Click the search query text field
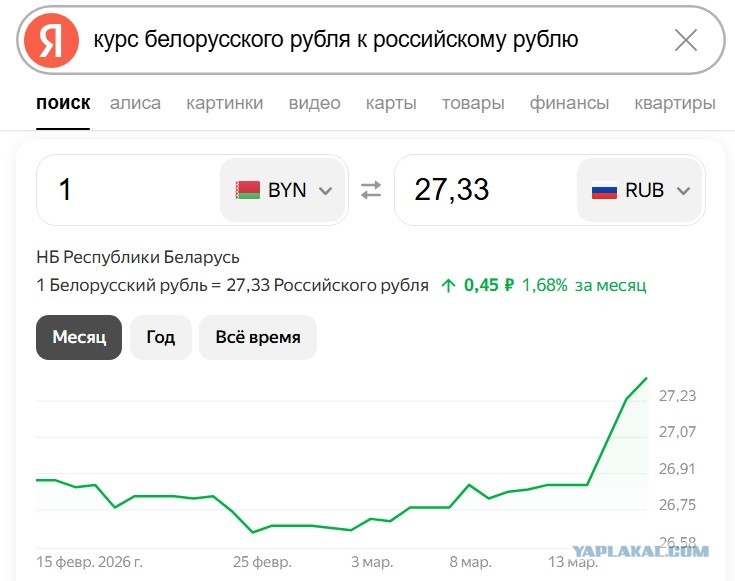Screen dimensions: 735x581 (370, 40)
